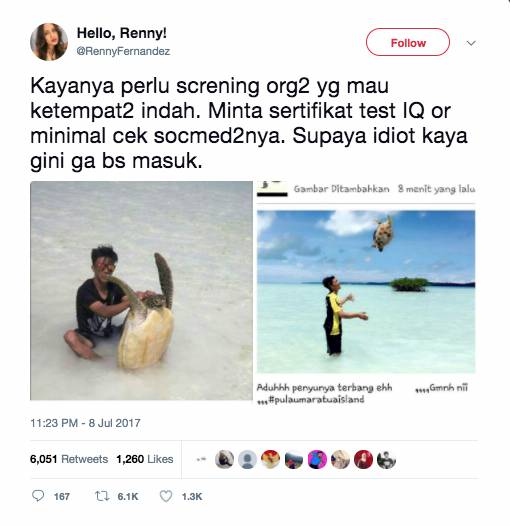Click the retweet arrows icon
Screen dimensions: 510x526
[102, 496]
